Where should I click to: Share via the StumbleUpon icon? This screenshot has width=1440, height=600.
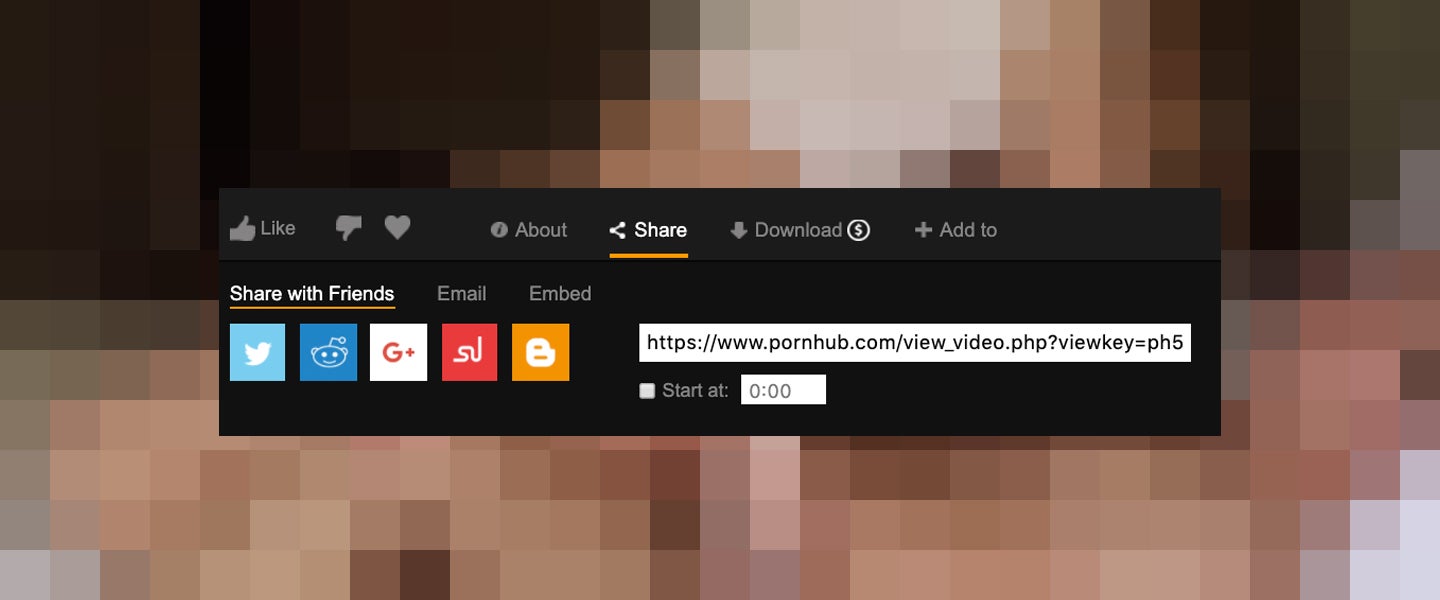point(470,352)
